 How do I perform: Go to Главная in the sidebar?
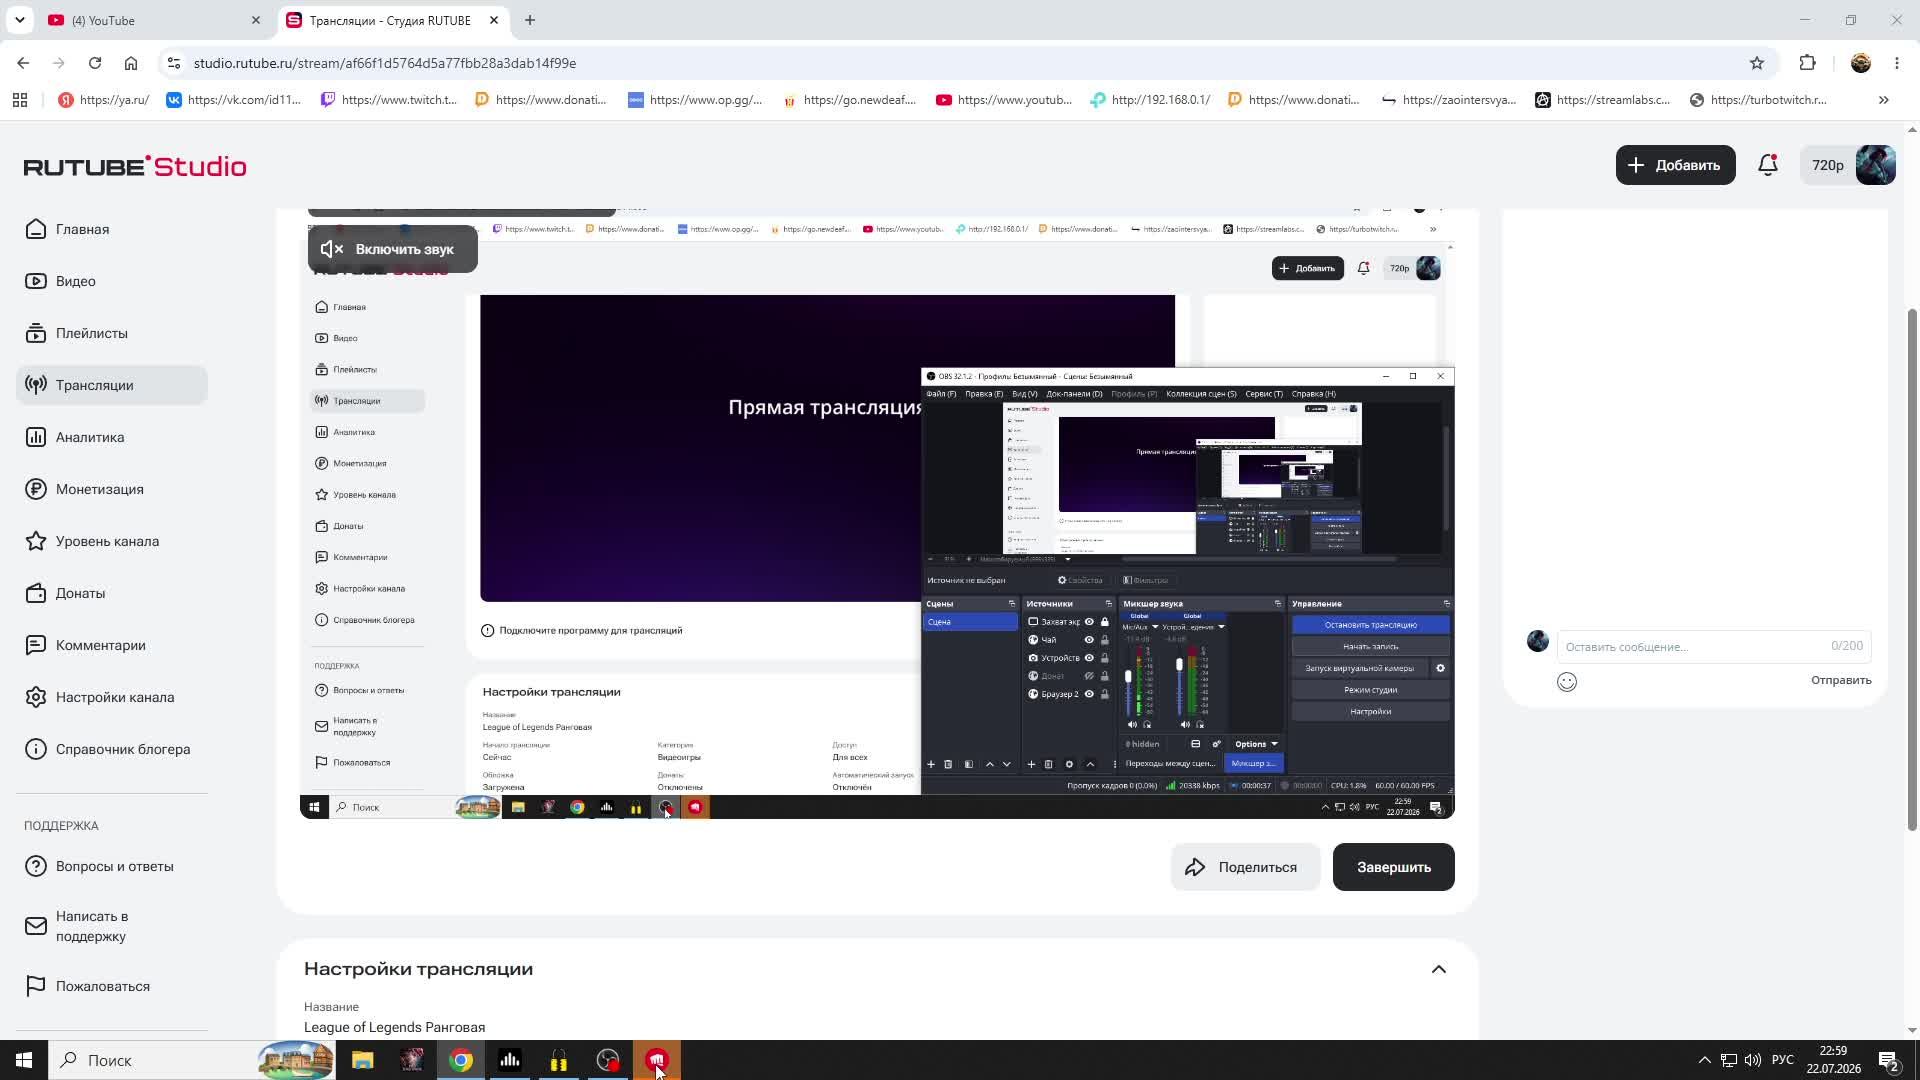click(112, 229)
